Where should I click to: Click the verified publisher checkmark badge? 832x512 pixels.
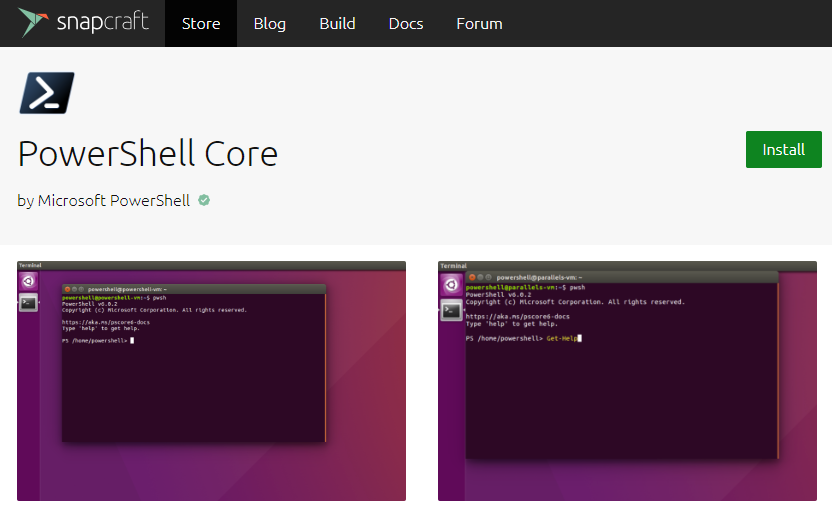[204, 200]
